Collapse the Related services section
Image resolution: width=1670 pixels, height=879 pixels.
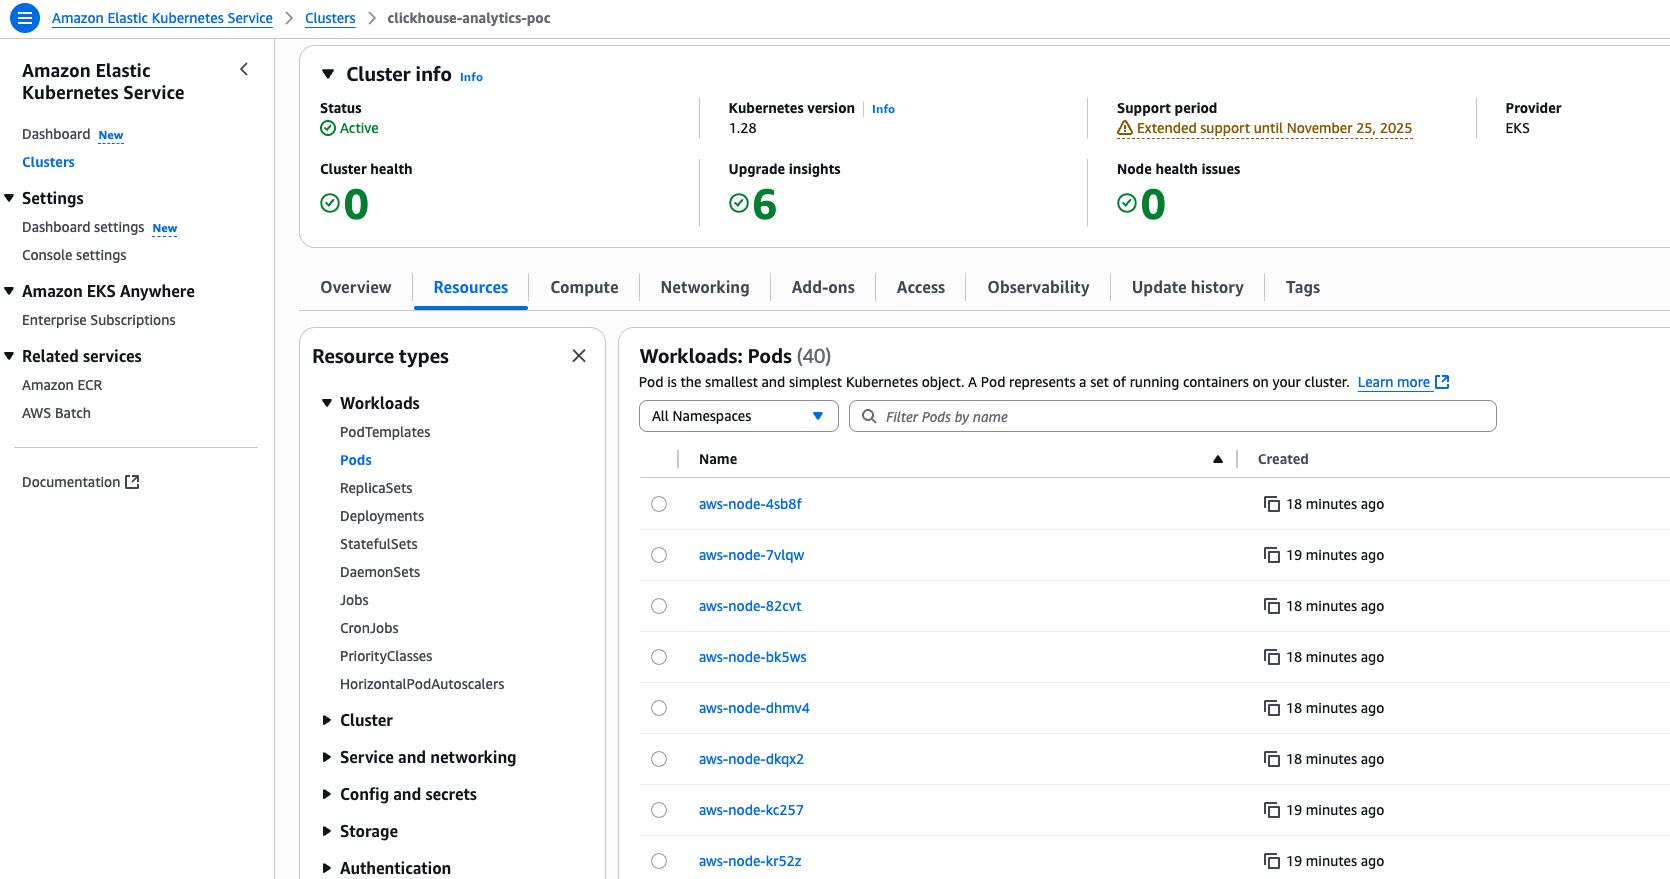tap(9, 356)
